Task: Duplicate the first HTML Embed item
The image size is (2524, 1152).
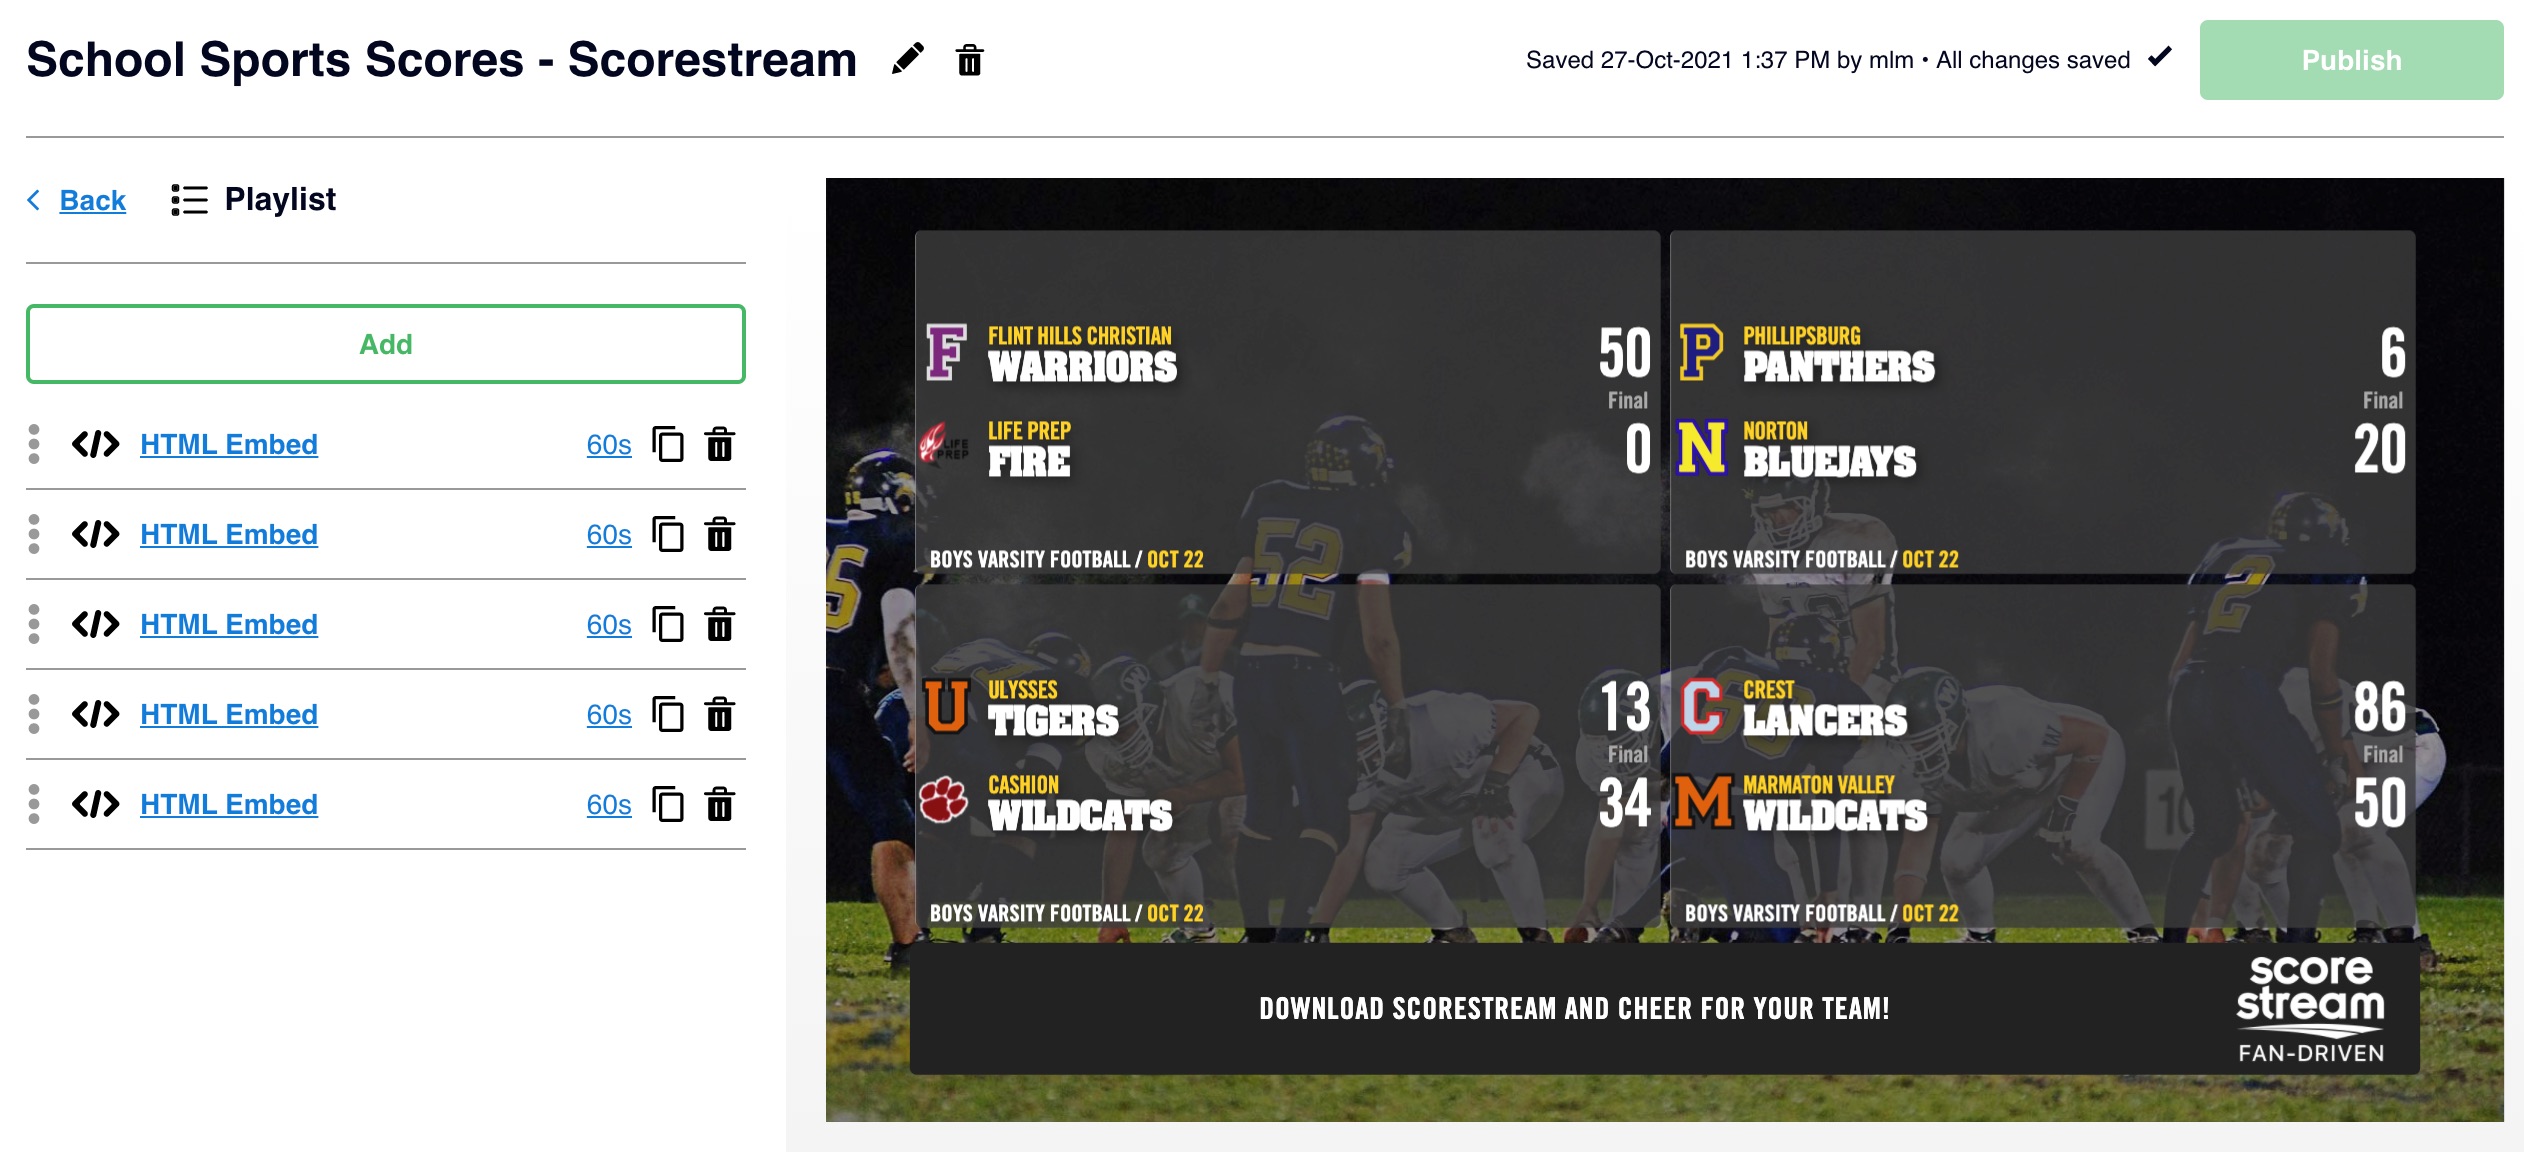Action: [668, 444]
